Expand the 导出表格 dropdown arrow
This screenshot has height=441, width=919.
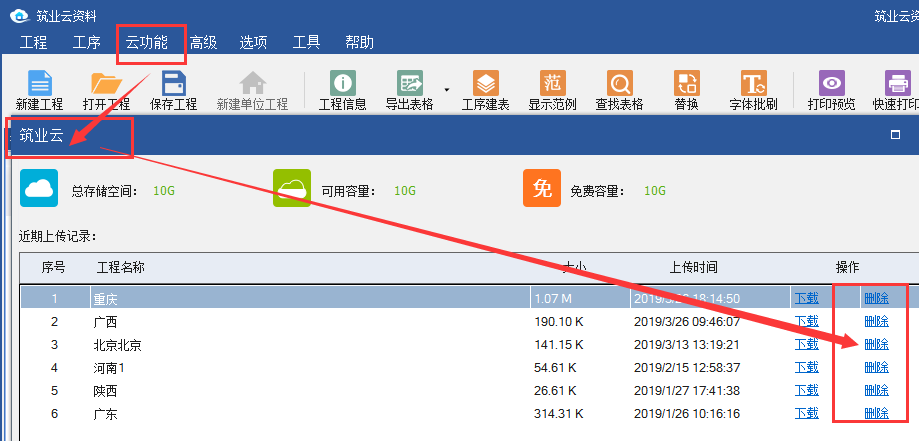click(446, 89)
